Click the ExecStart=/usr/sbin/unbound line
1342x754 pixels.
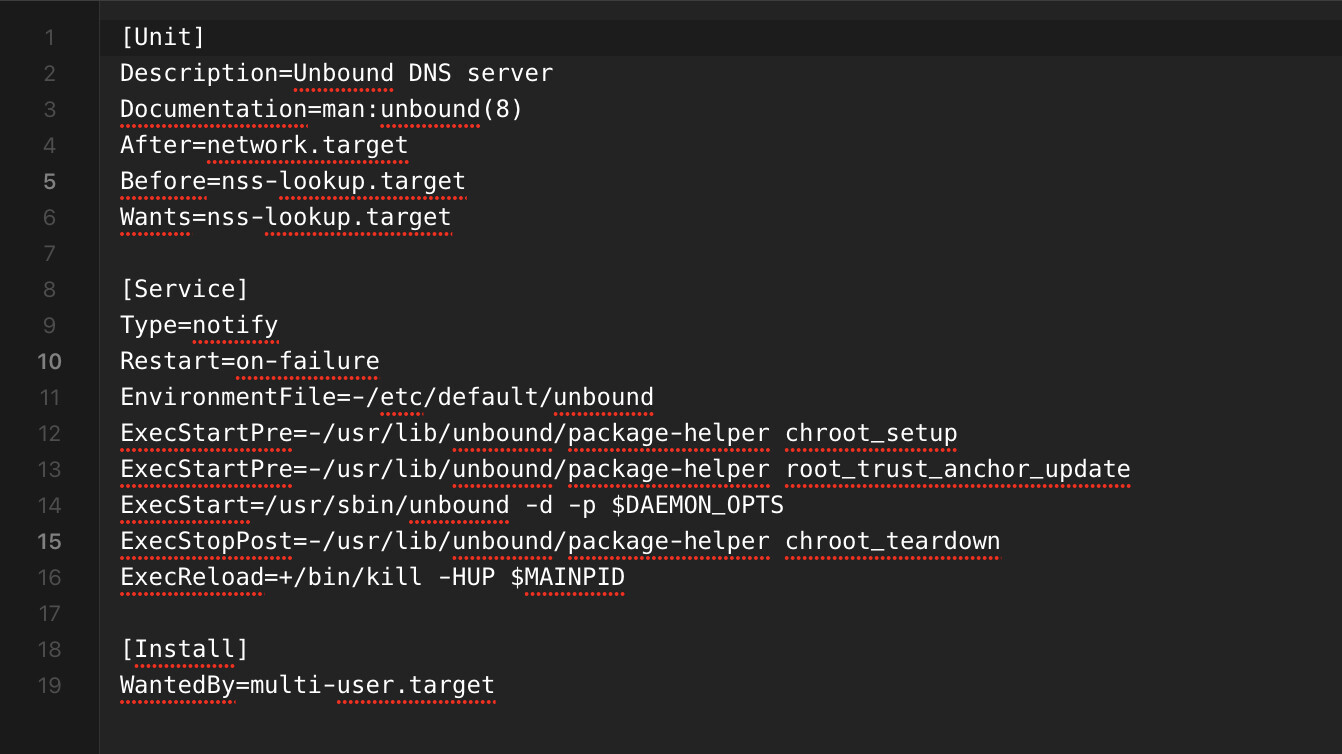[452, 505]
